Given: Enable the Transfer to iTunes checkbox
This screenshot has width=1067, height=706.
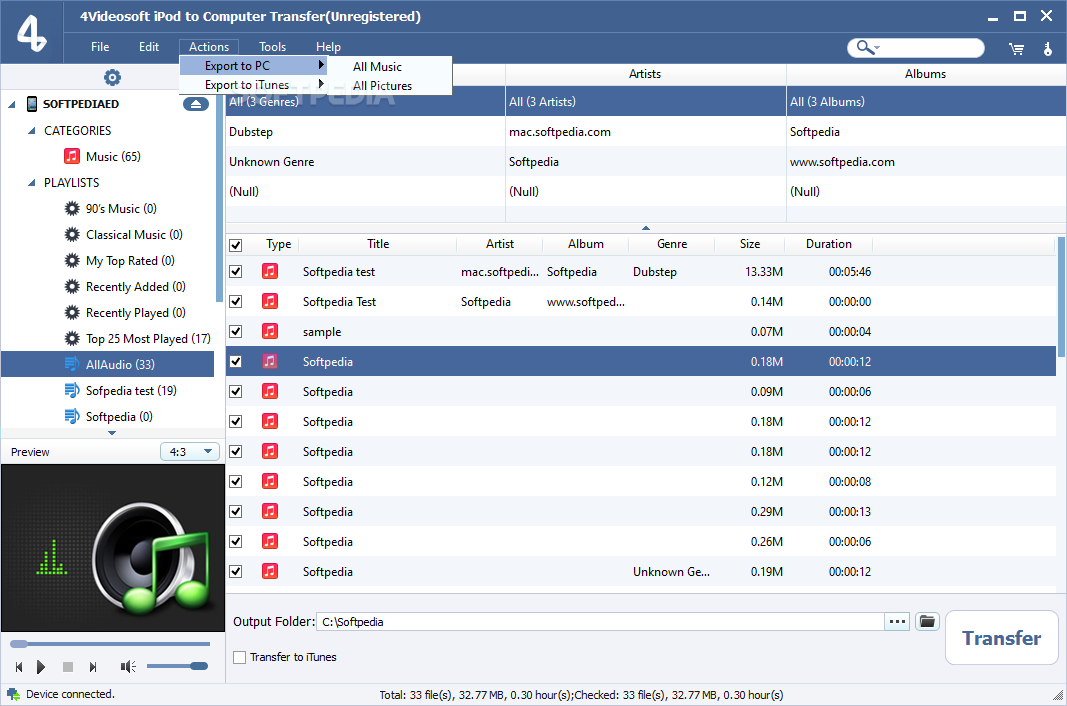Looking at the screenshot, I should click(x=240, y=657).
